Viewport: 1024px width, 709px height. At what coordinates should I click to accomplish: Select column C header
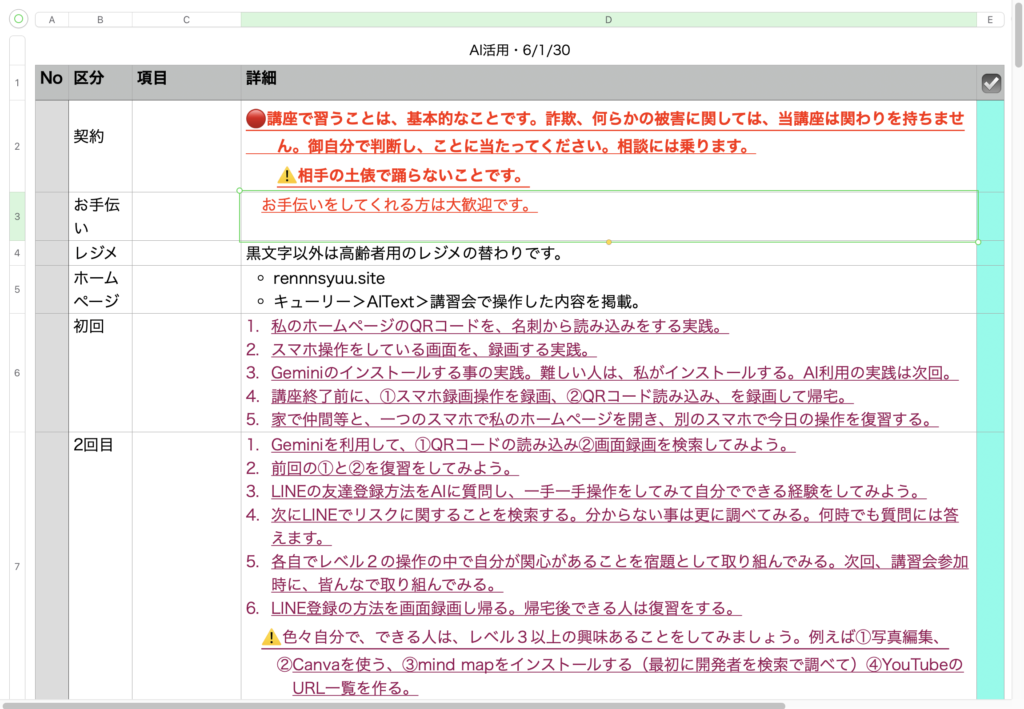[186, 19]
